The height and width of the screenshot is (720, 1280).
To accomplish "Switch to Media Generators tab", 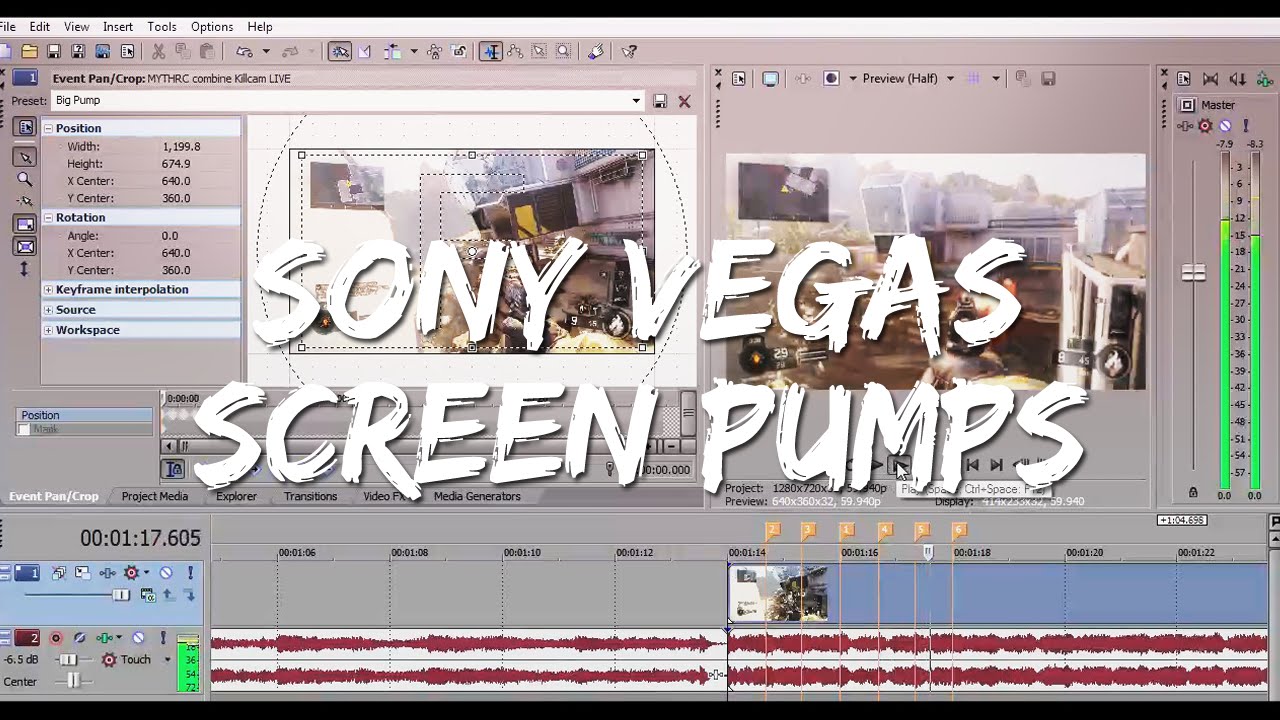I will point(477,496).
